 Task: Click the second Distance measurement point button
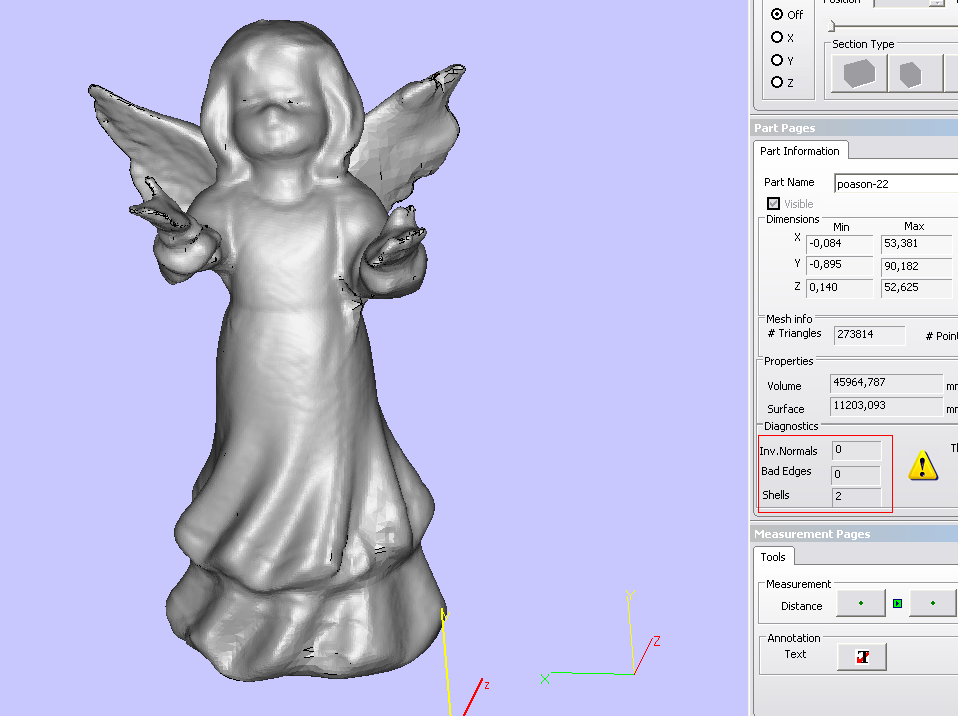point(933,604)
